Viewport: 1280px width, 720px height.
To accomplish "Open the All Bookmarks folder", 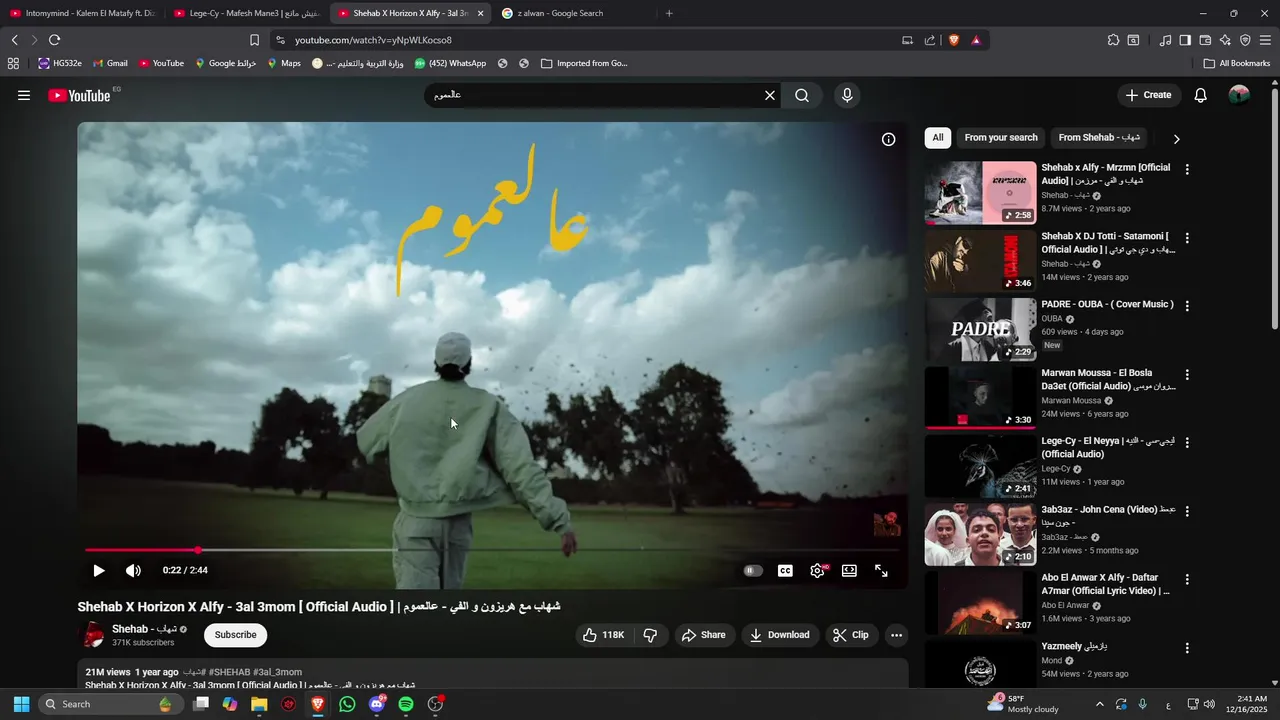I will 1237,63.
